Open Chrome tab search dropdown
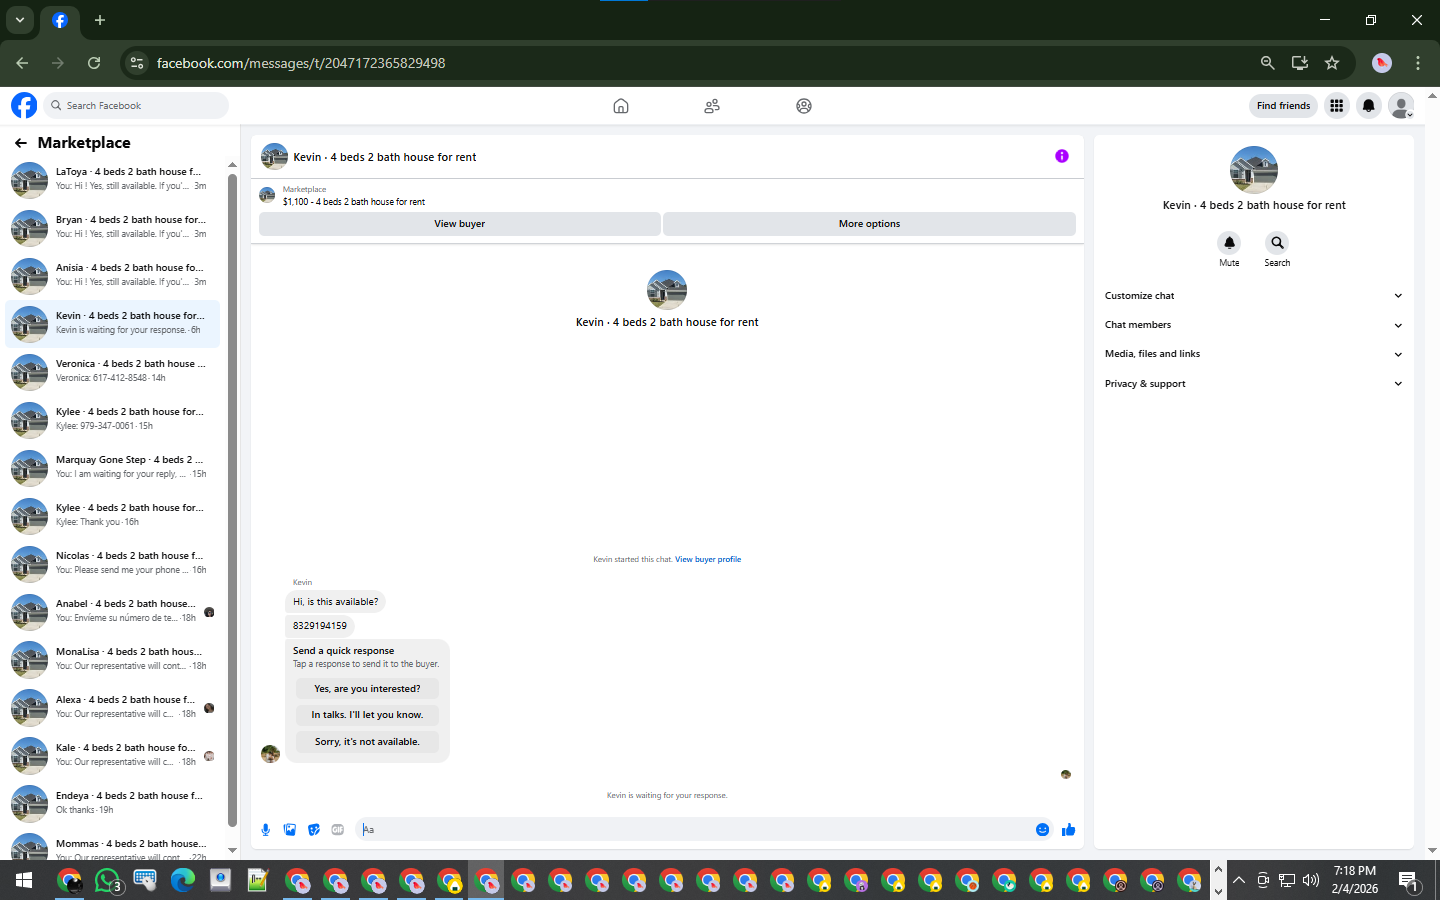 pyautogui.click(x=20, y=20)
